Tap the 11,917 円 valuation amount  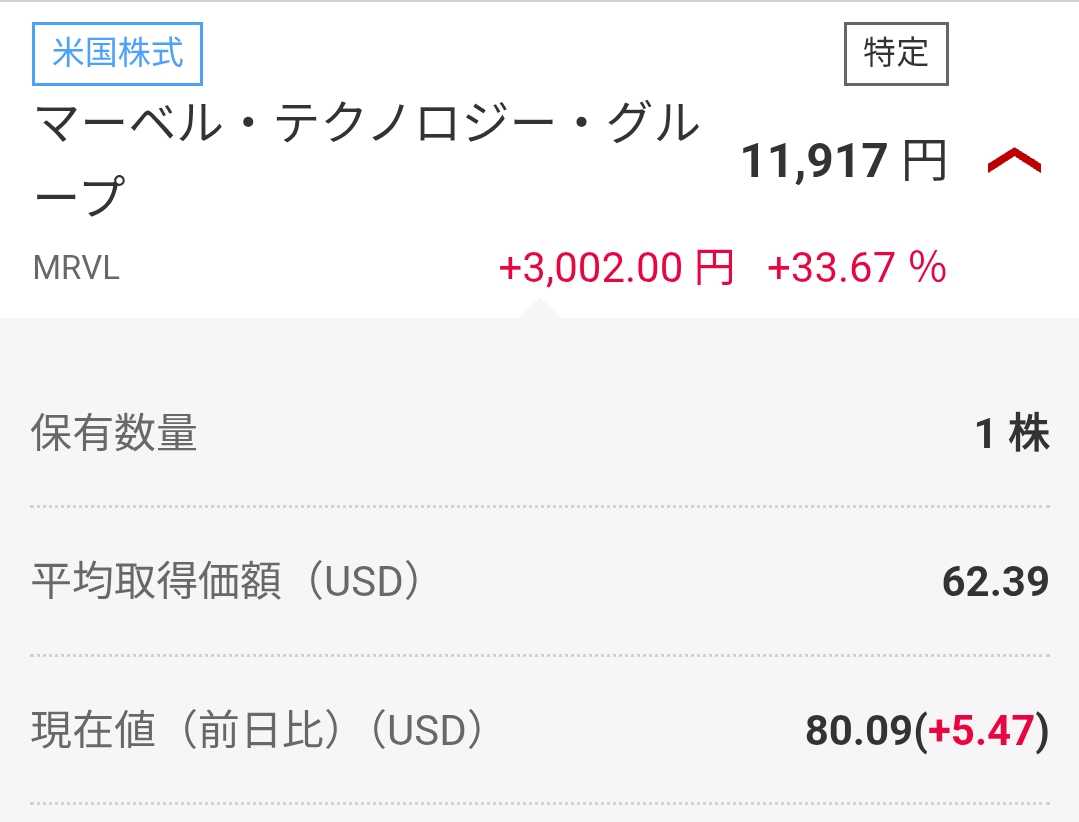coord(814,161)
